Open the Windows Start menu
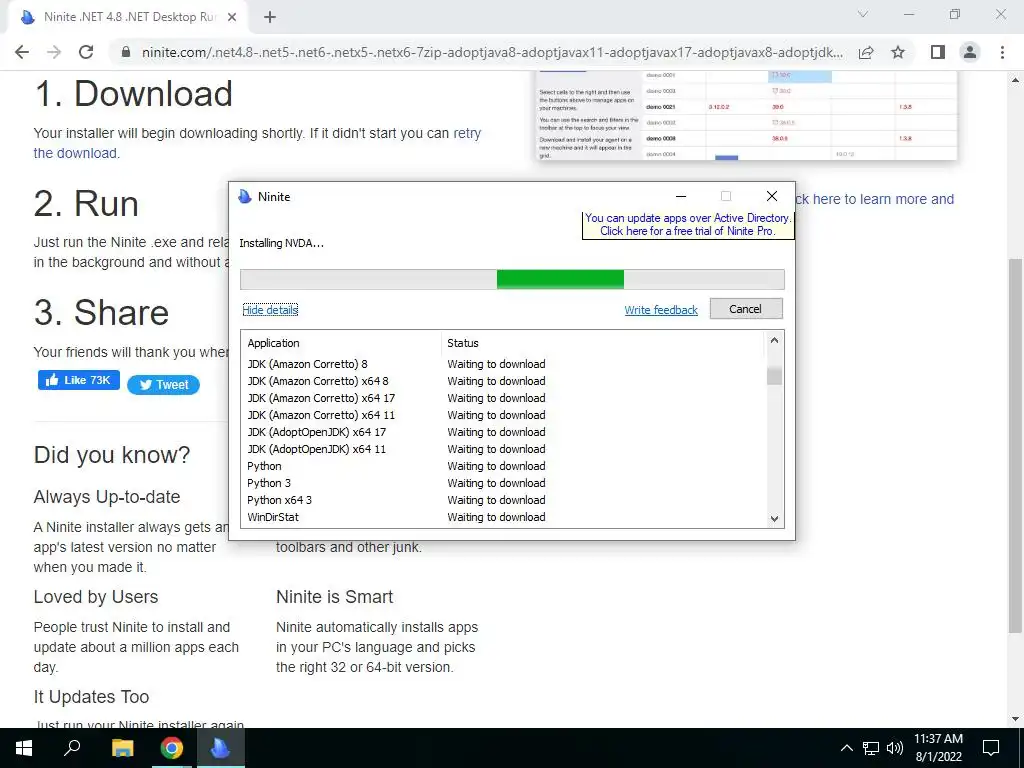Screen dimensions: 1024x768 point(24,748)
